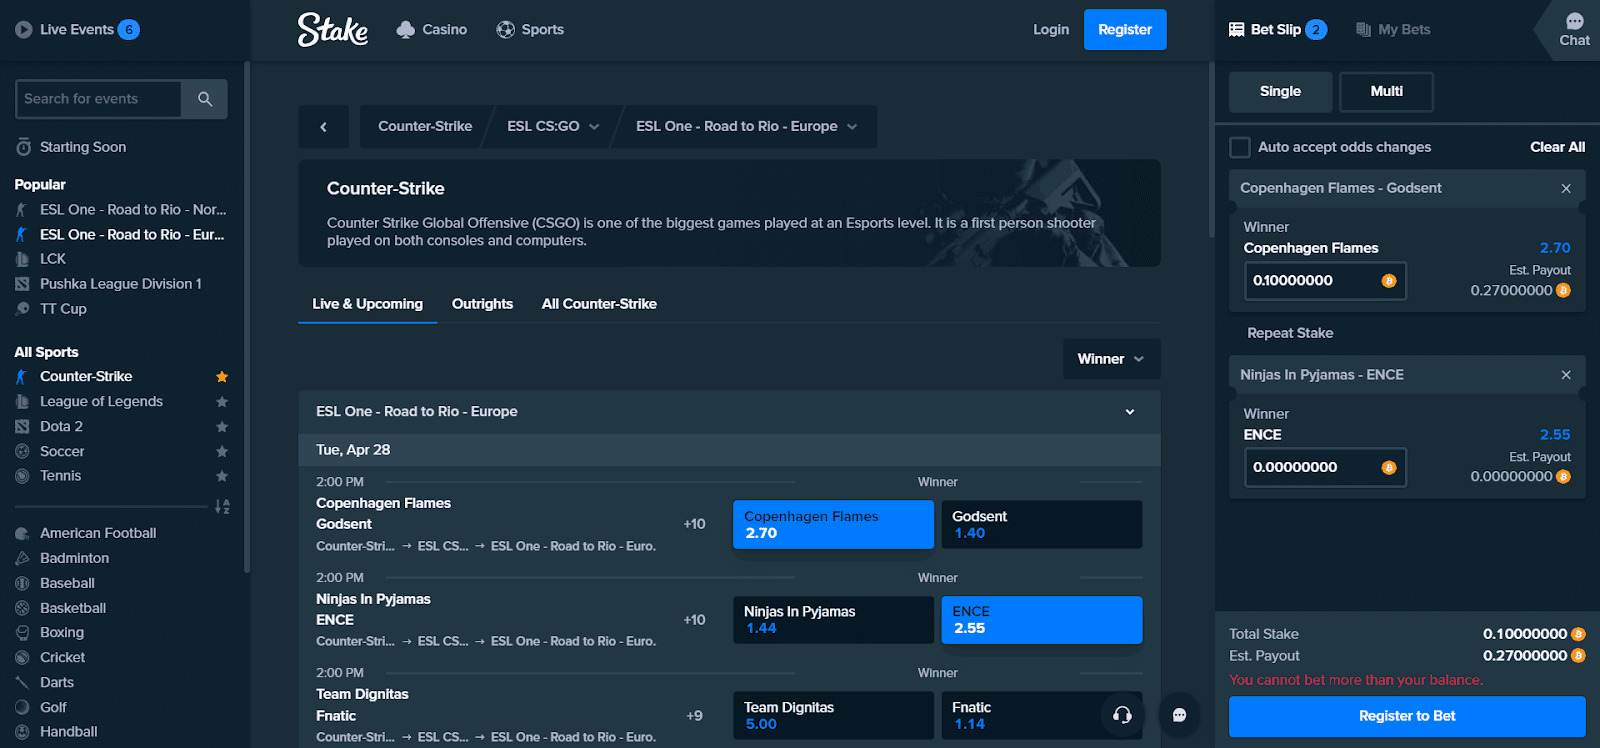Unfavorite Counter-Strike with the orange star
The image size is (1600, 748).
222,377
